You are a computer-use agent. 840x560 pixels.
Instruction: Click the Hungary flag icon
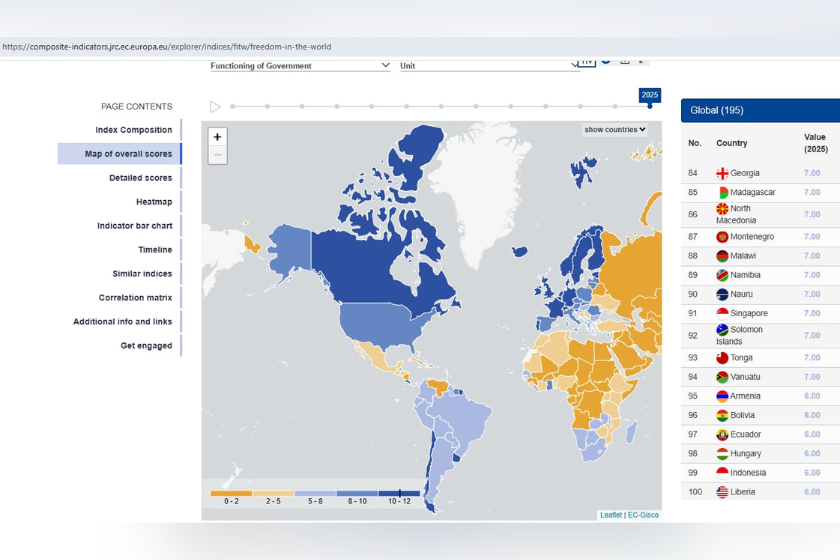tap(722, 453)
